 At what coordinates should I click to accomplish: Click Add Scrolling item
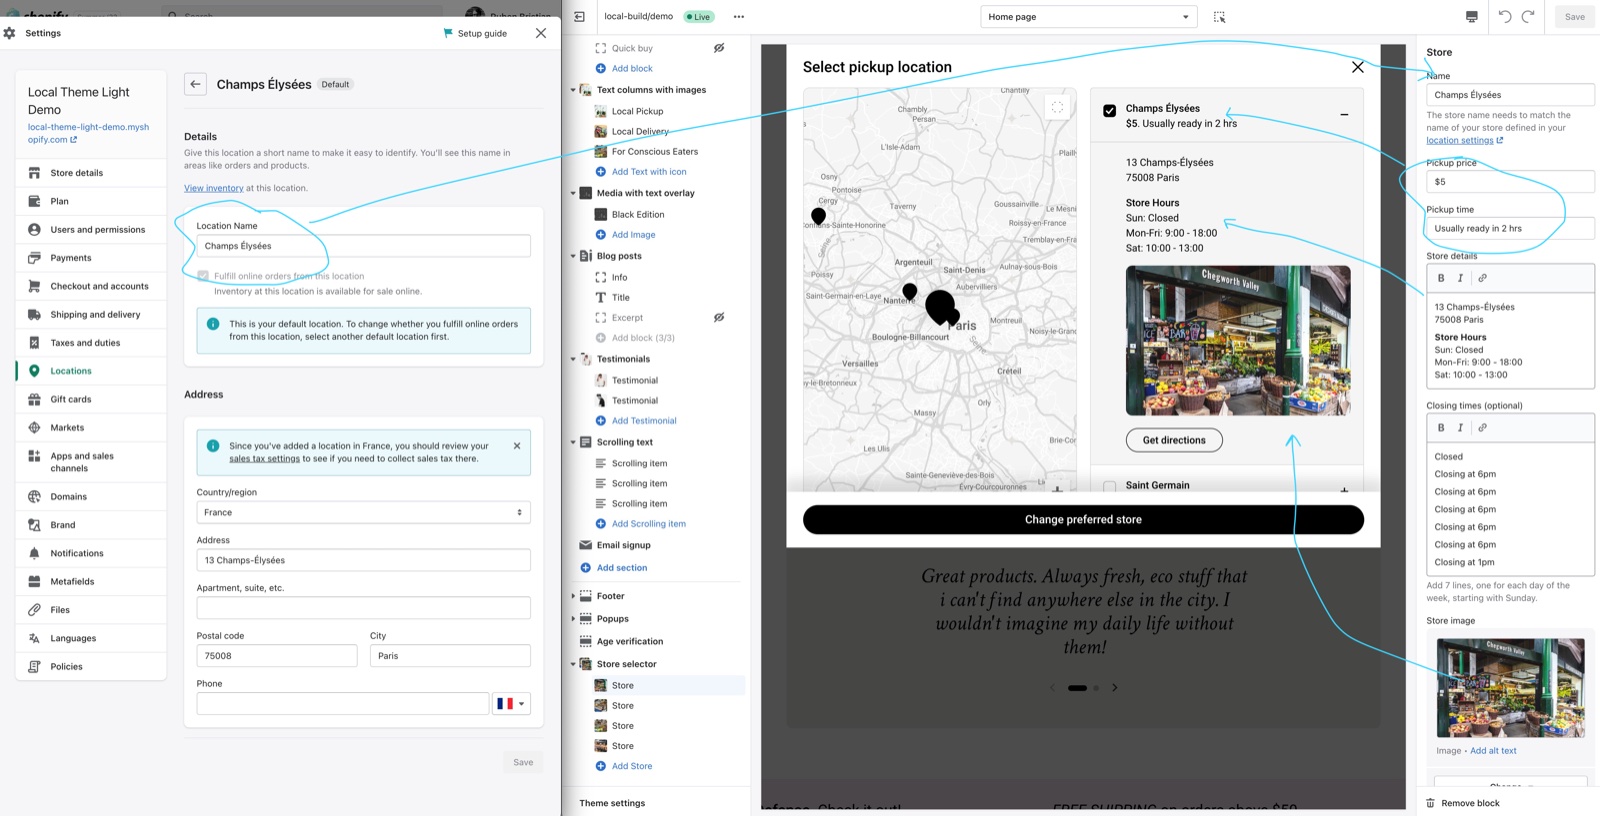tap(648, 524)
